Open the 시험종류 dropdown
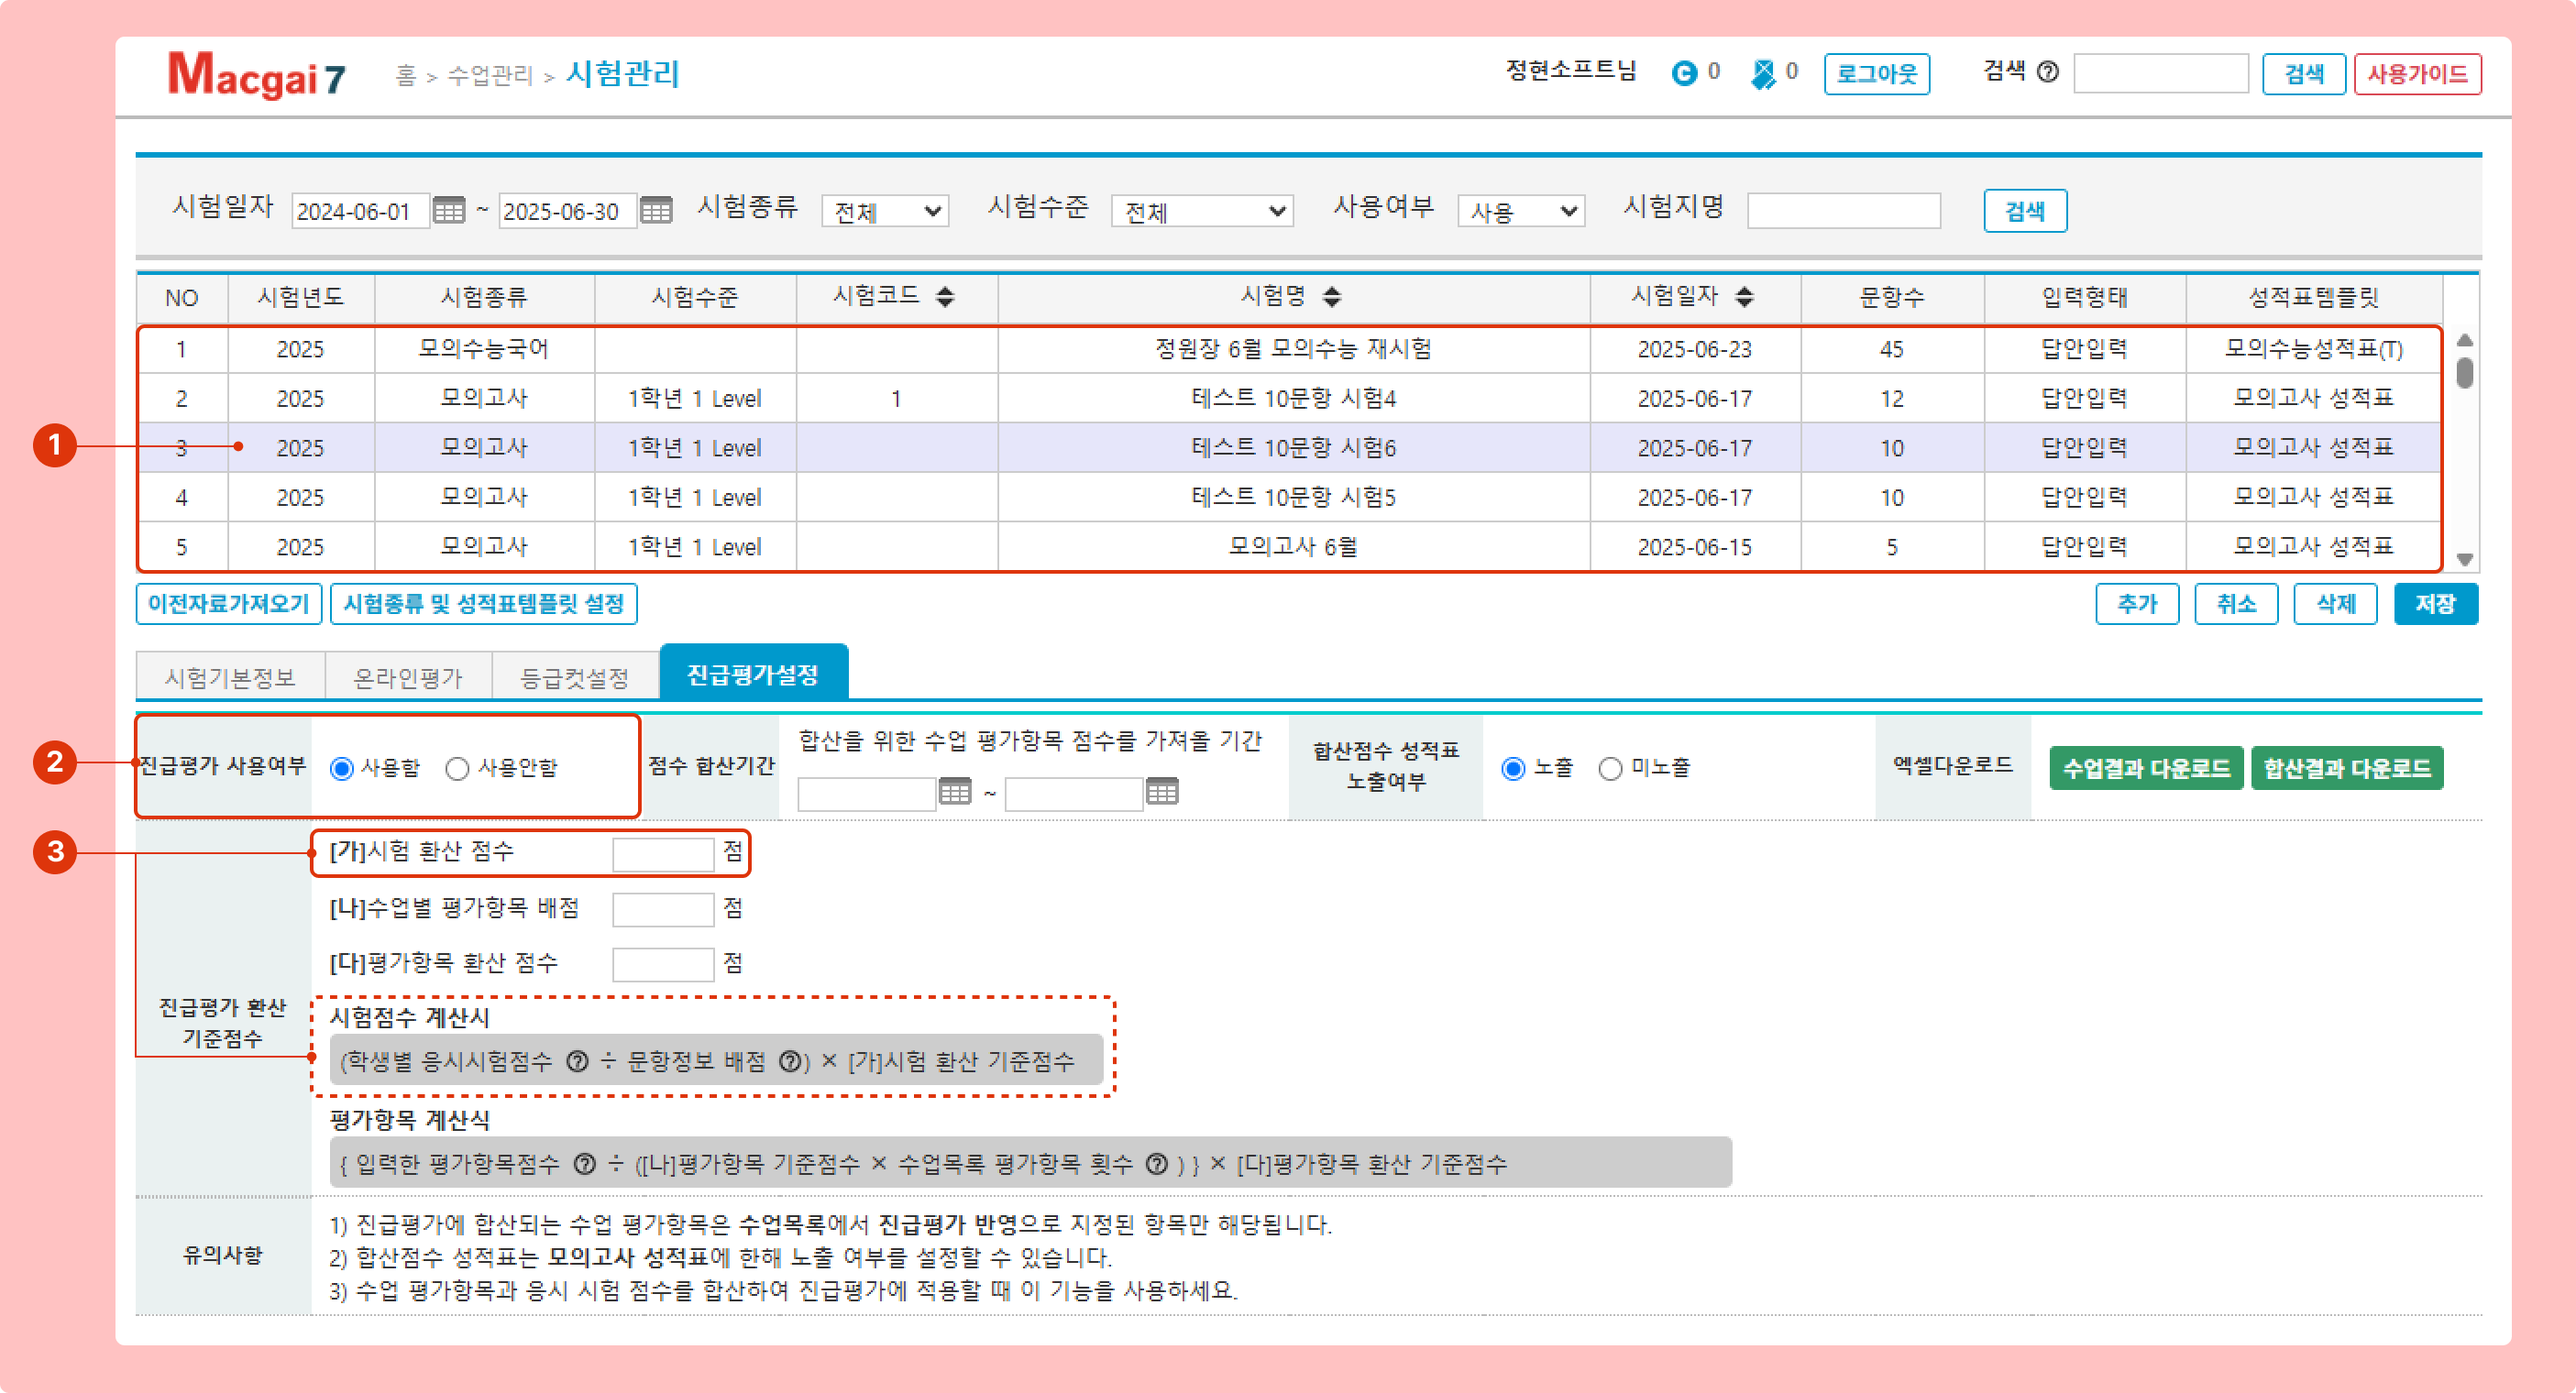 pyautogui.click(x=885, y=211)
